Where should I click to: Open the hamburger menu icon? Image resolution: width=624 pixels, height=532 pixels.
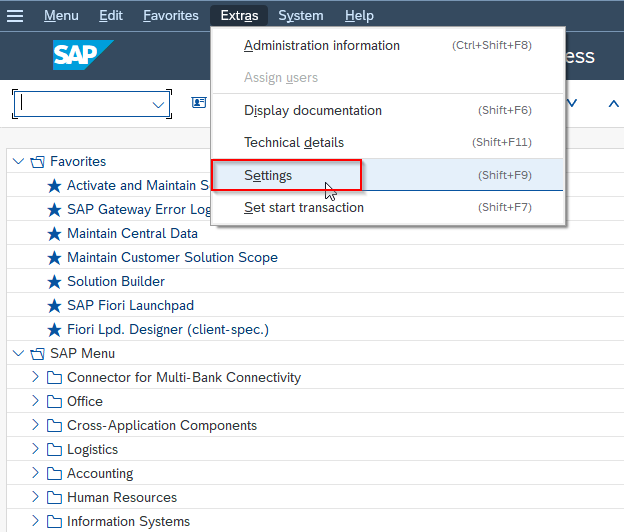click(x=15, y=16)
